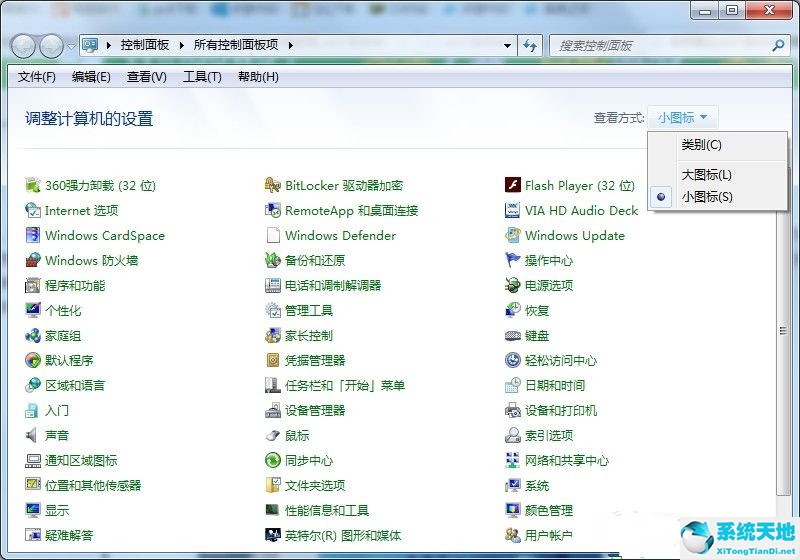Open the 位置和其他传感器 link
800x560 pixels.
93,486
